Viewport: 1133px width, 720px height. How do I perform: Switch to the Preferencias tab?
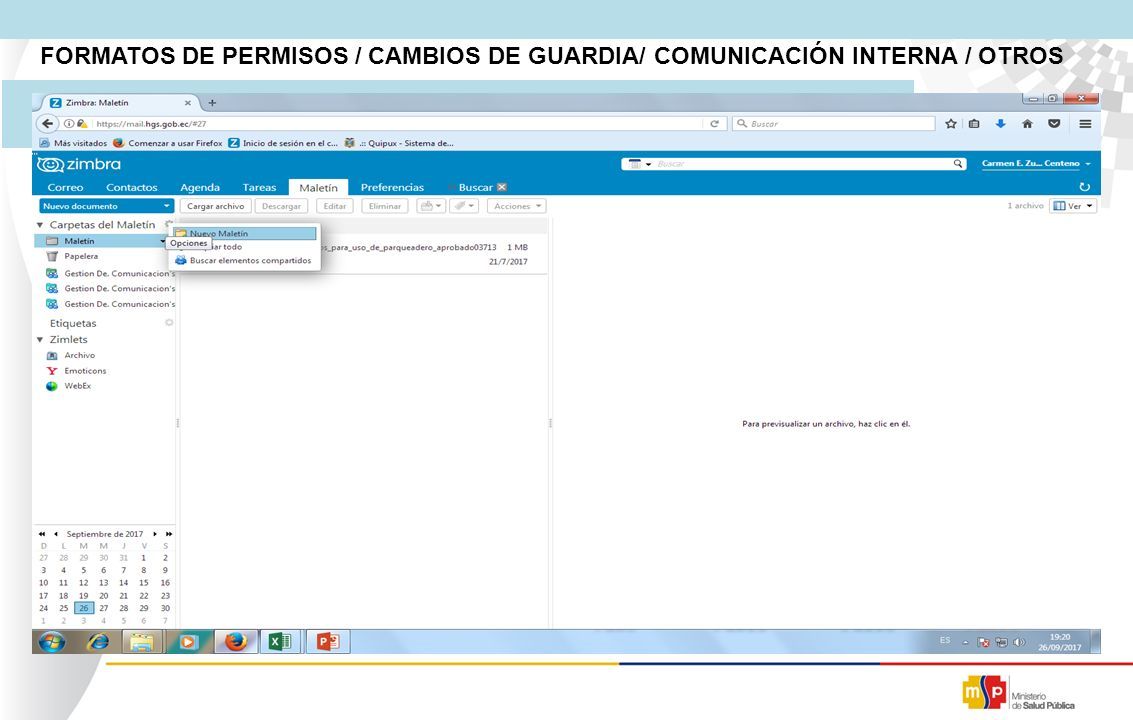(392, 187)
